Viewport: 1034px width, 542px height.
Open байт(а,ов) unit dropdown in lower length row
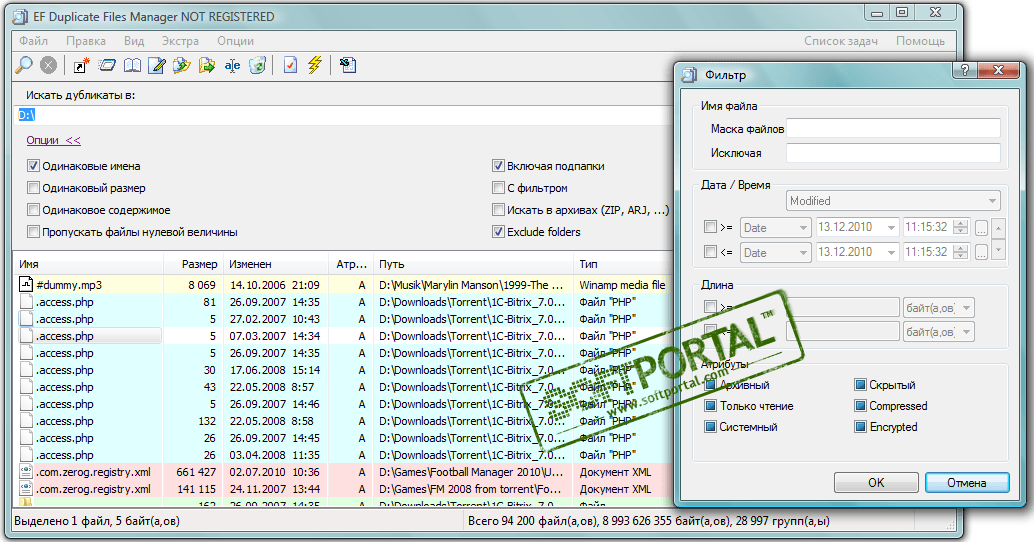click(938, 332)
